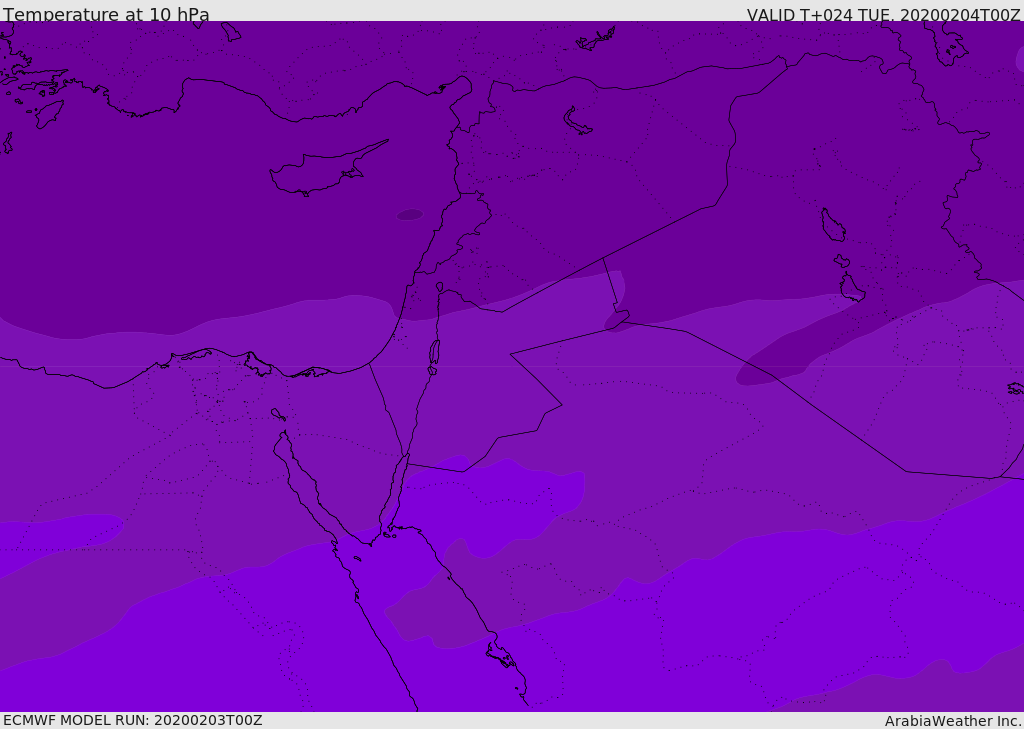This screenshot has height=729, width=1024.
Task: Click the large lake in central Iraq
Action: [833, 225]
